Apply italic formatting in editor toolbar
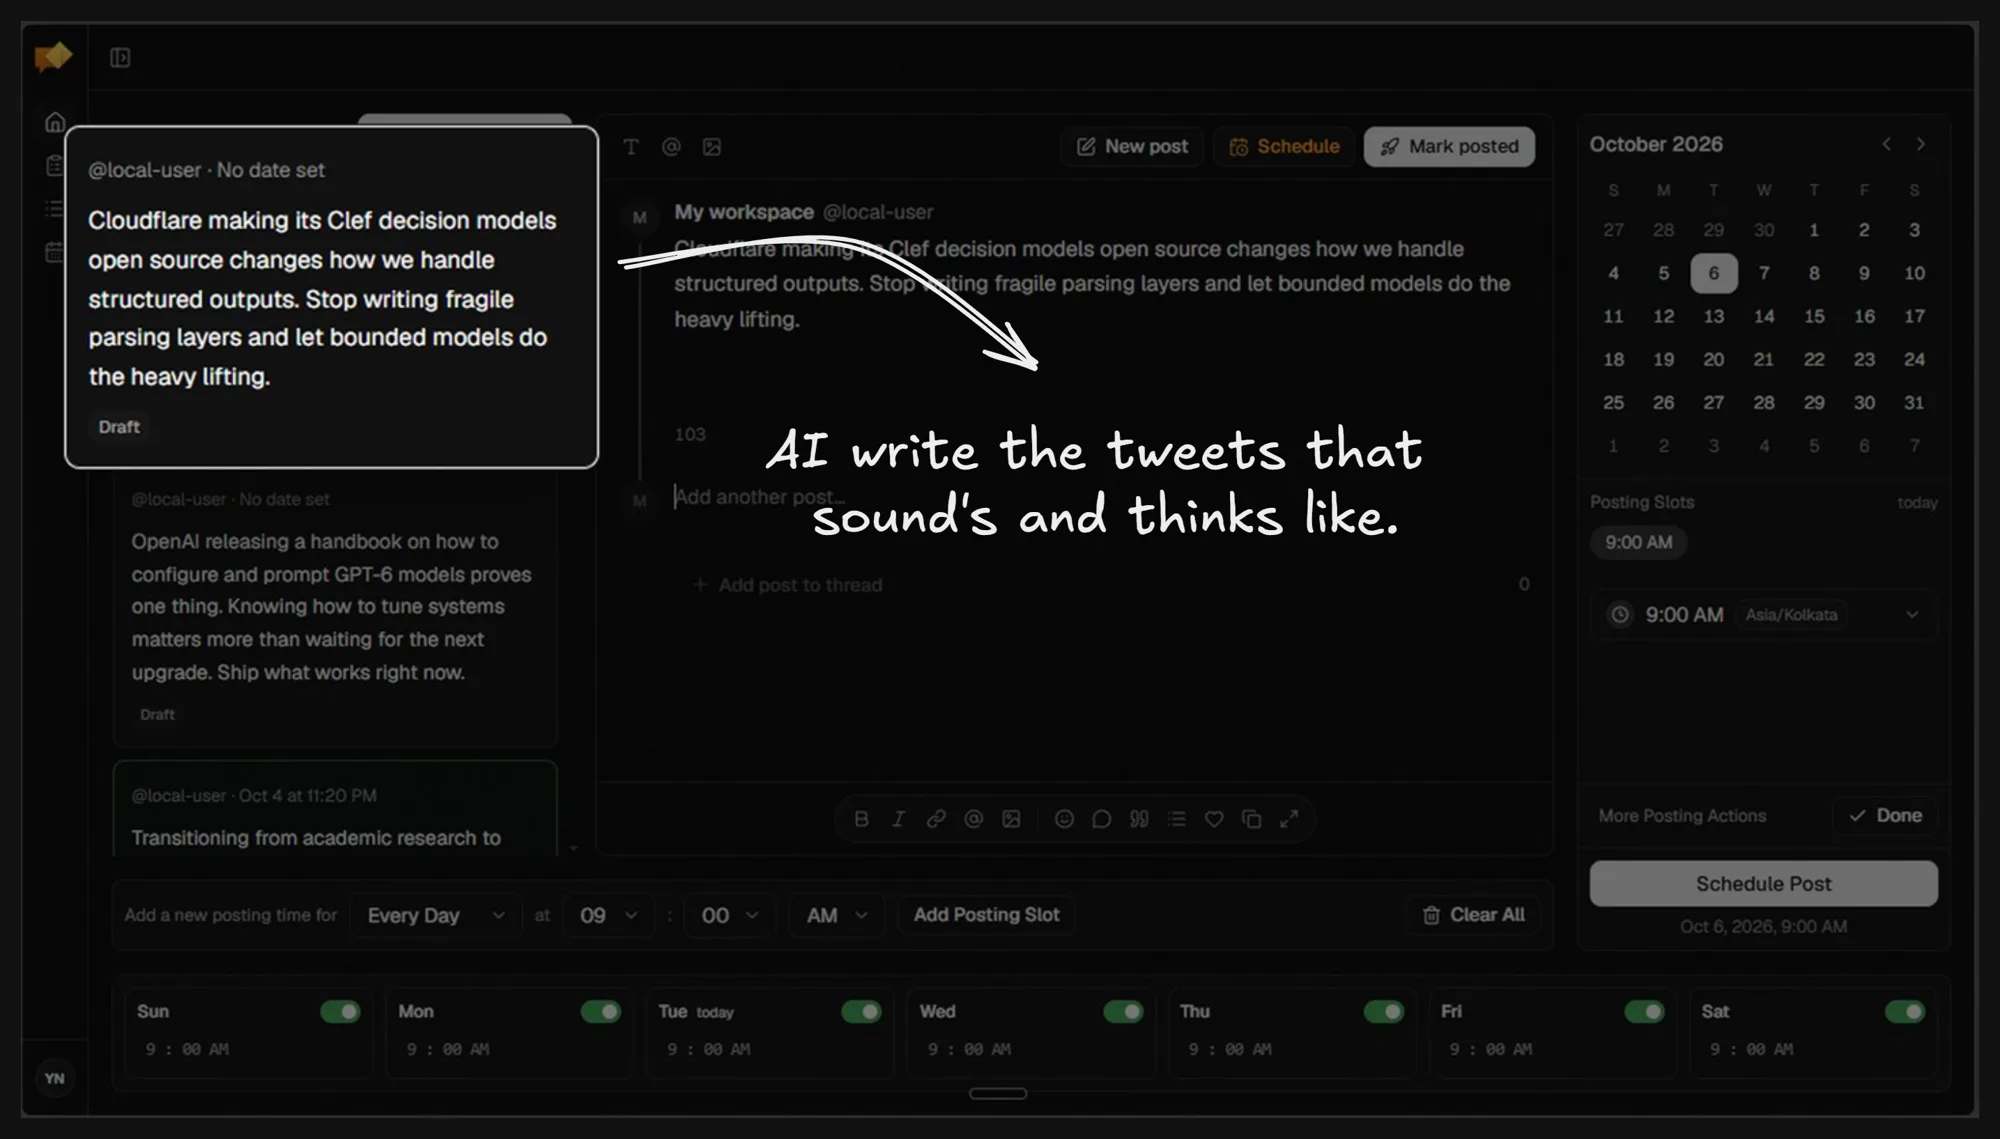The width and height of the screenshot is (2000, 1139). pyautogui.click(x=898, y=819)
